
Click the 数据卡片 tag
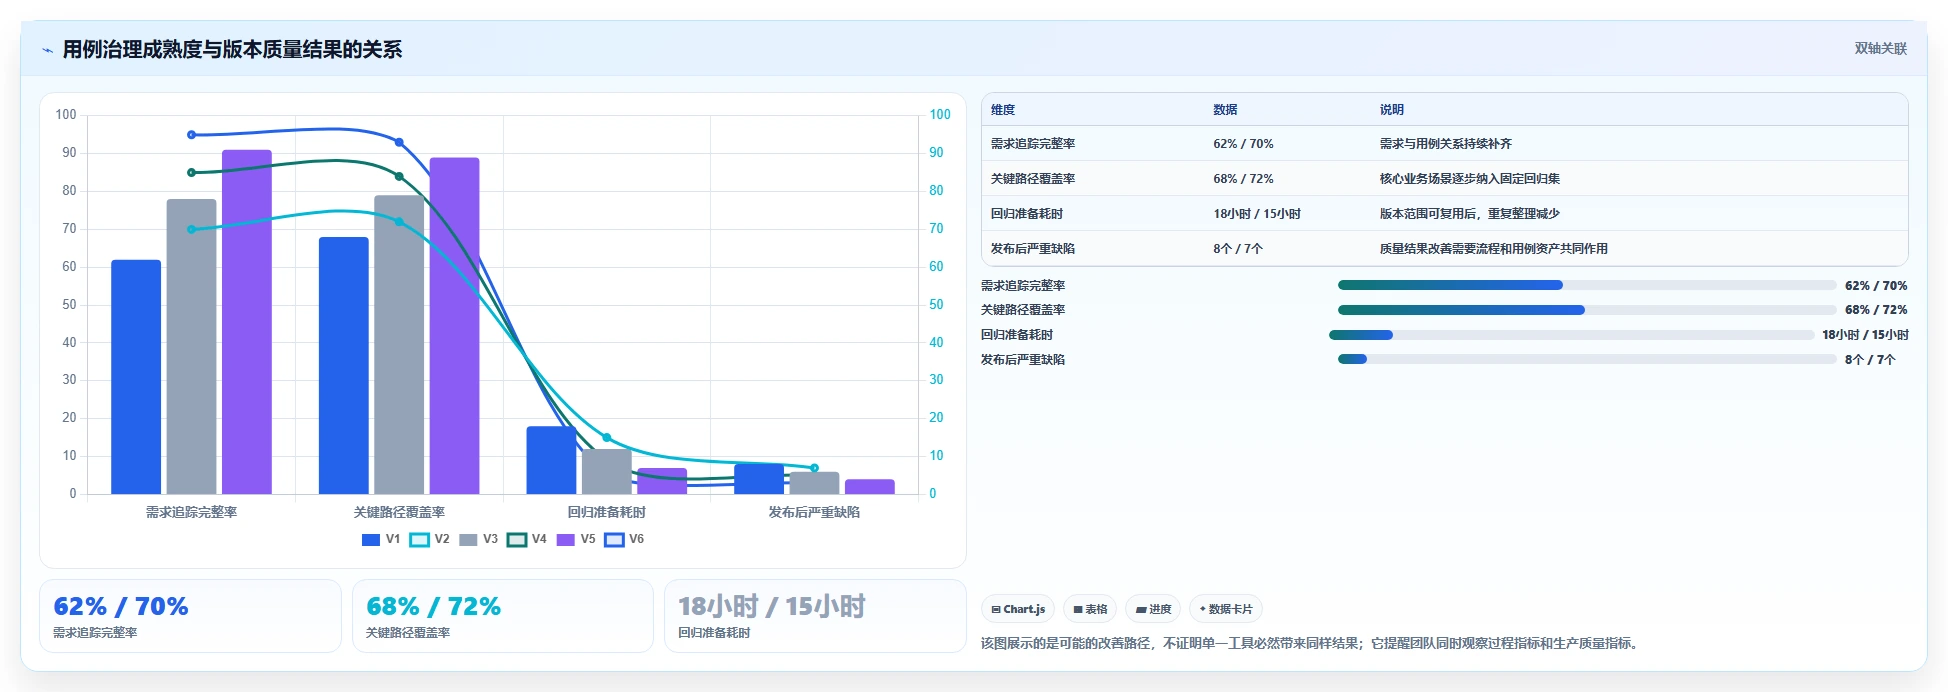click(1226, 609)
